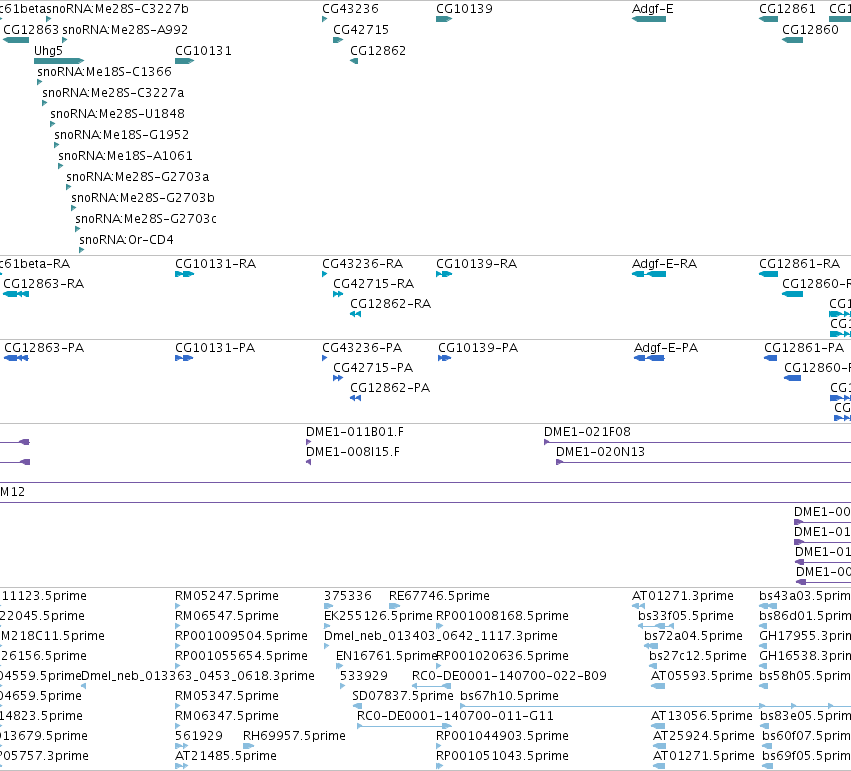Select snoRNA:Me28S-G2703c label
The image size is (851, 771).
145,219
